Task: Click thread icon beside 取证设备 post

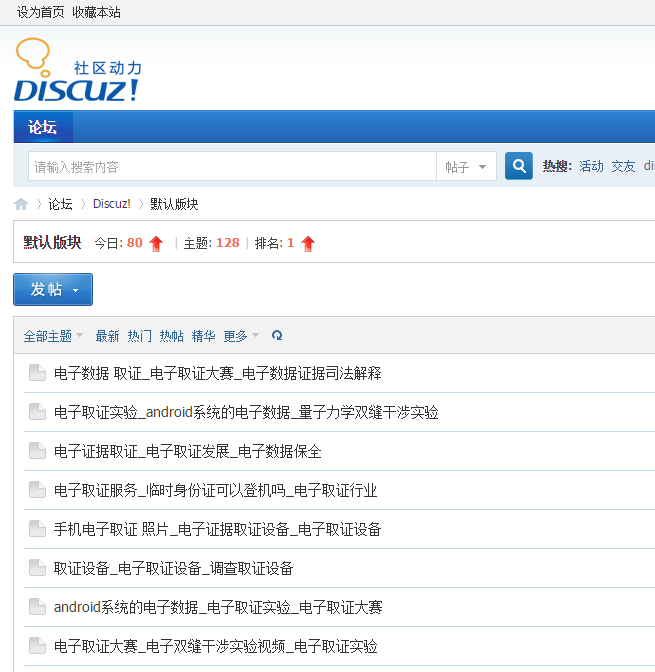Action: [x=37, y=568]
